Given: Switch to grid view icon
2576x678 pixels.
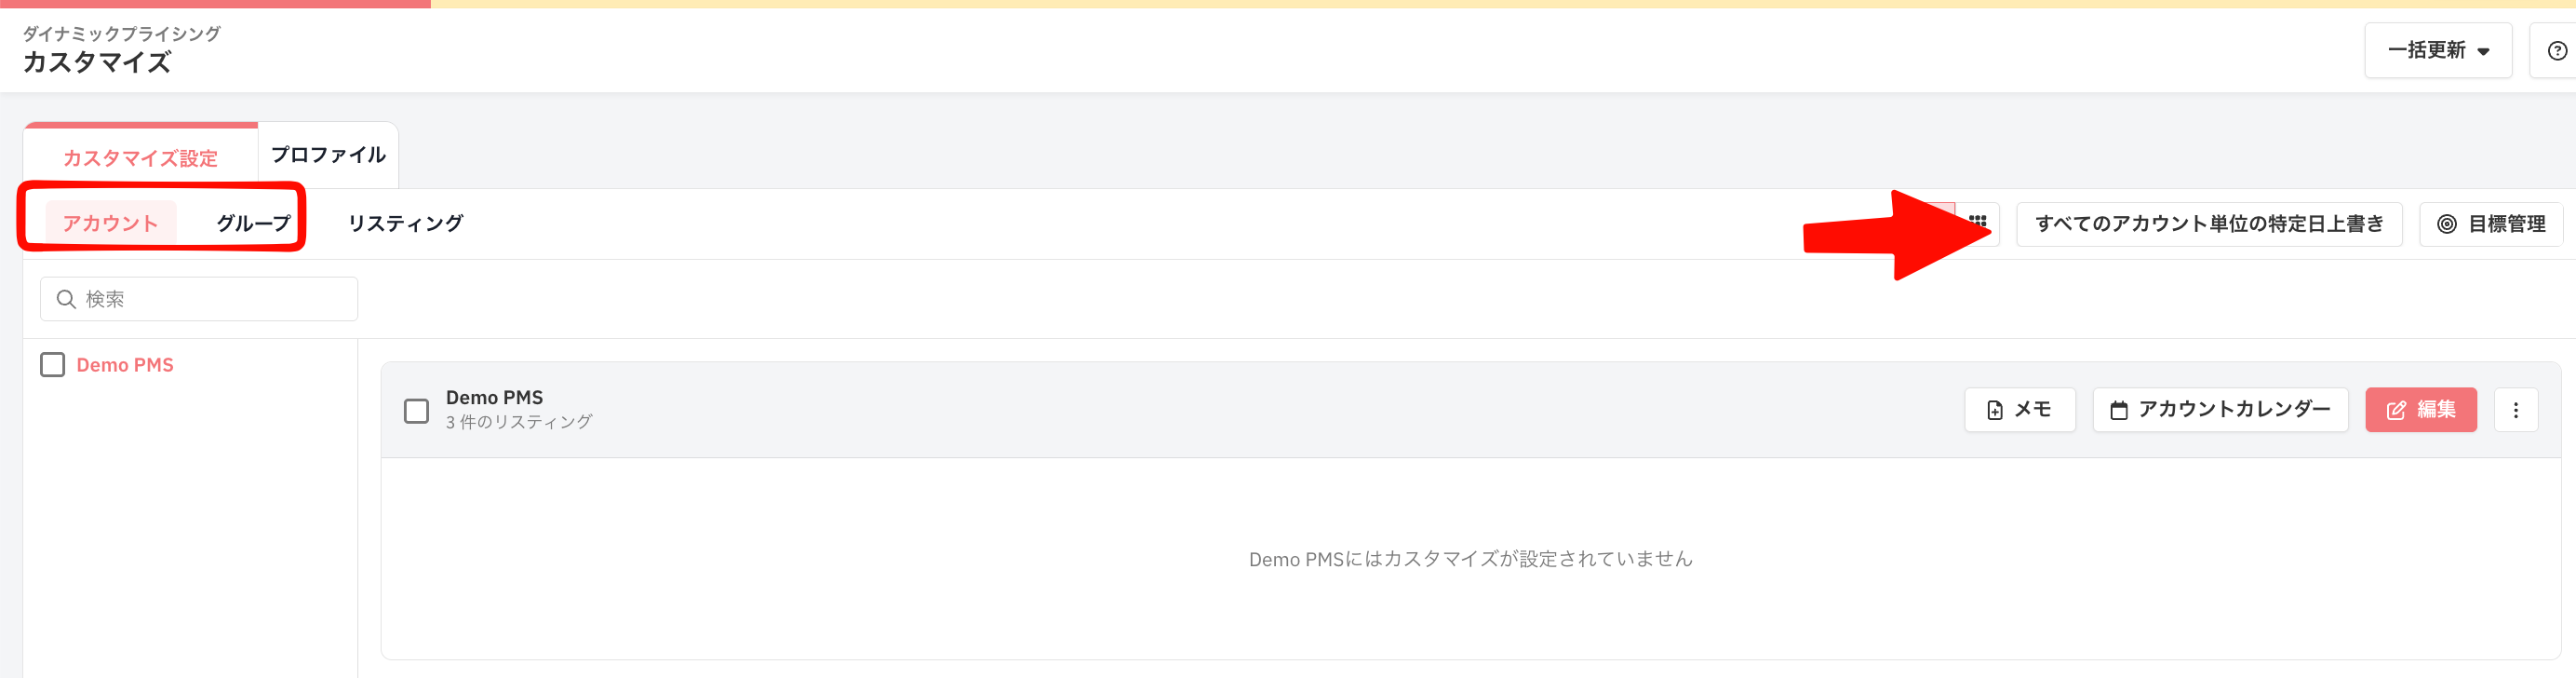Looking at the screenshot, I should (1978, 222).
